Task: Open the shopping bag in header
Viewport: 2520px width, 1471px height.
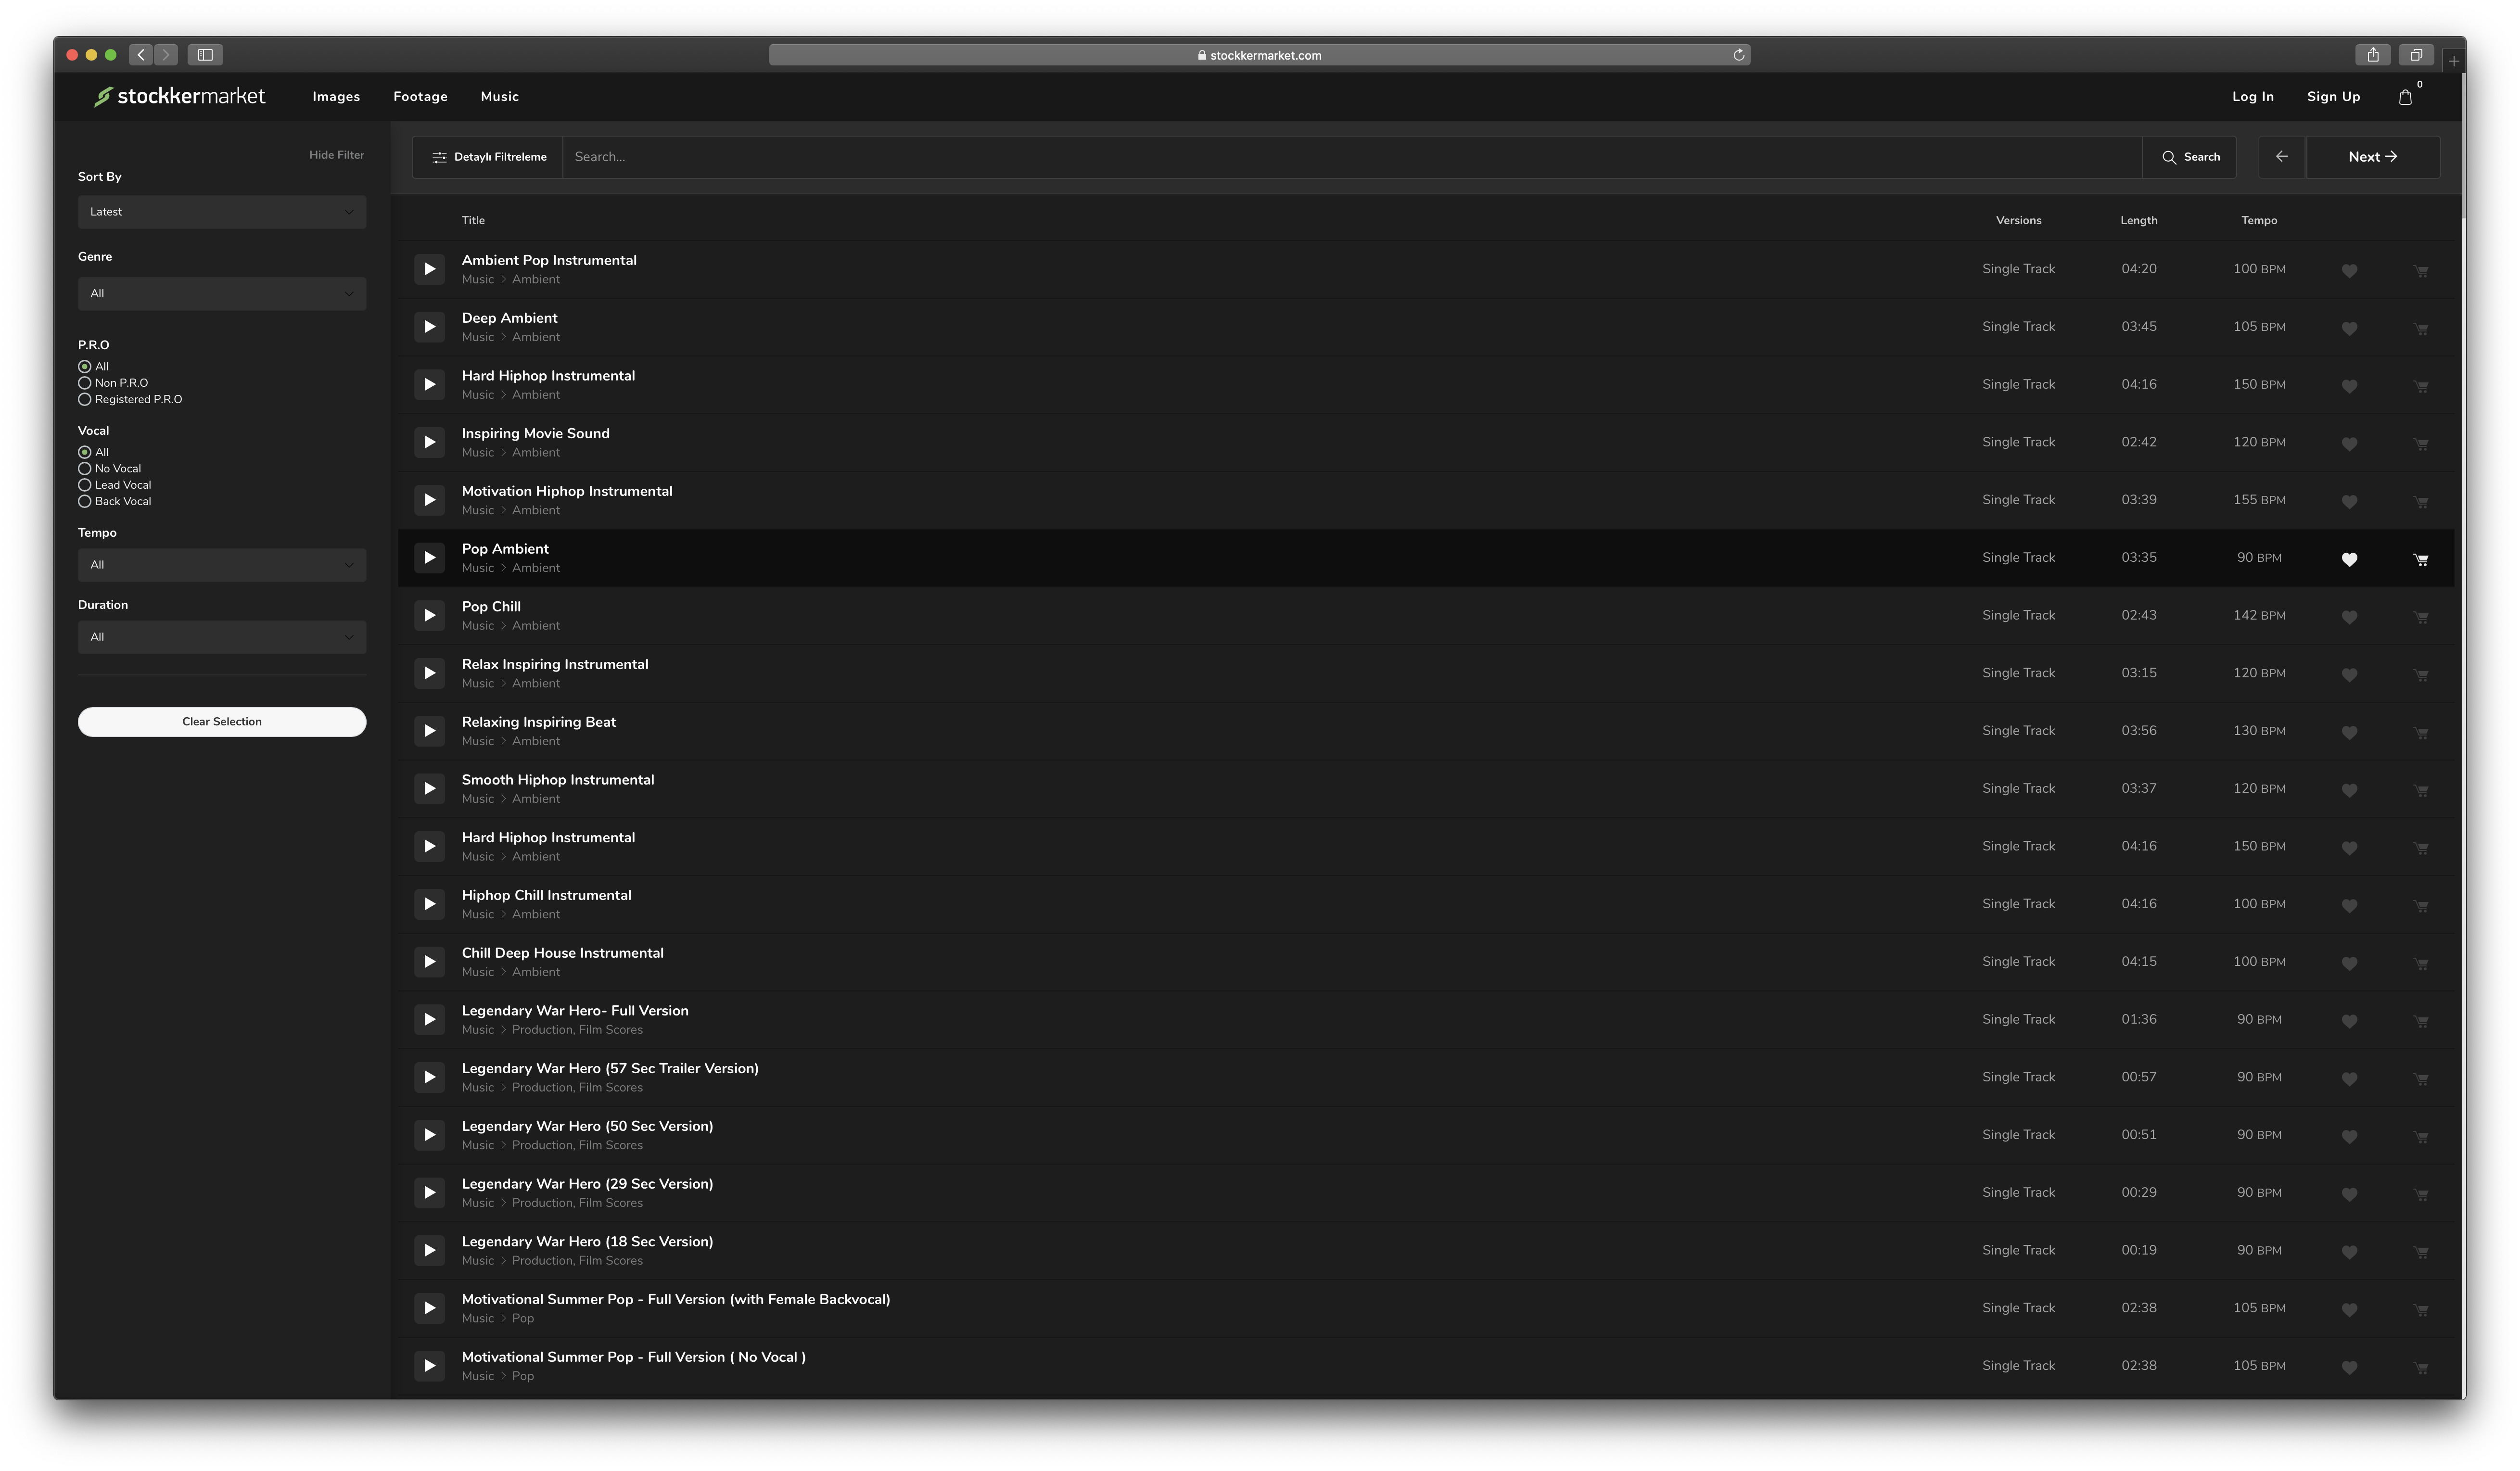Action: click(x=2405, y=97)
